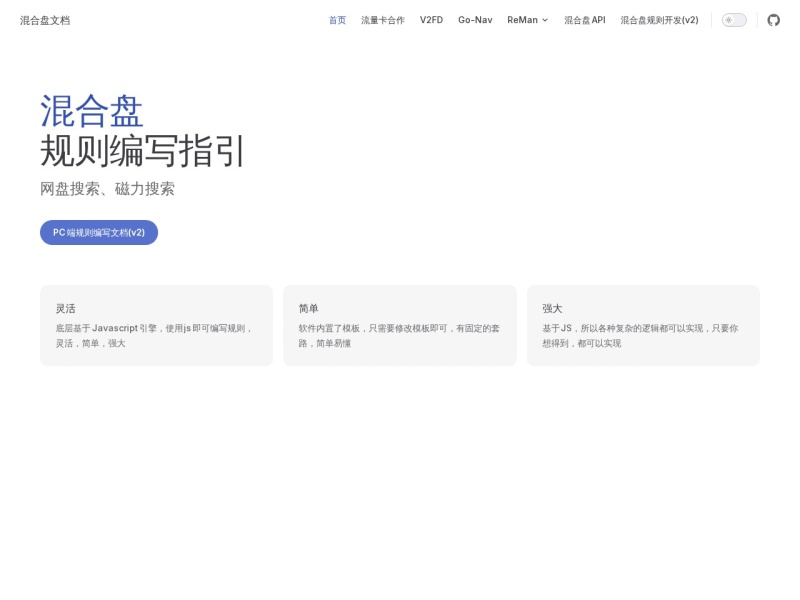
Task: Open 混合盘 API nav link
Action: pos(585,20)
